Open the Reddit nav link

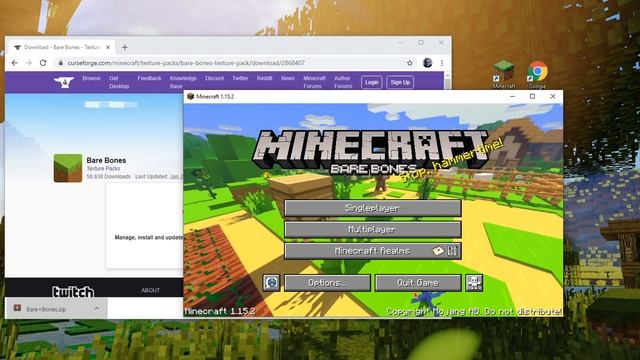(x=264, y=78)
